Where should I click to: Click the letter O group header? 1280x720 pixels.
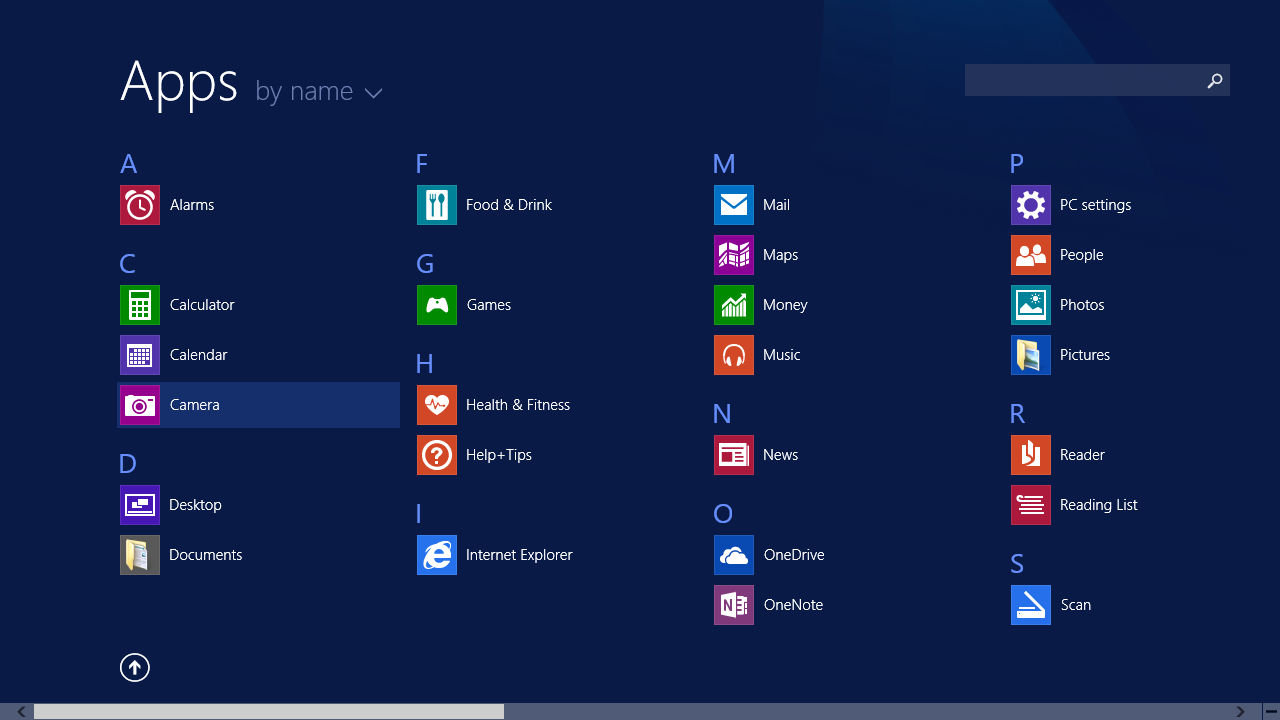723,514
